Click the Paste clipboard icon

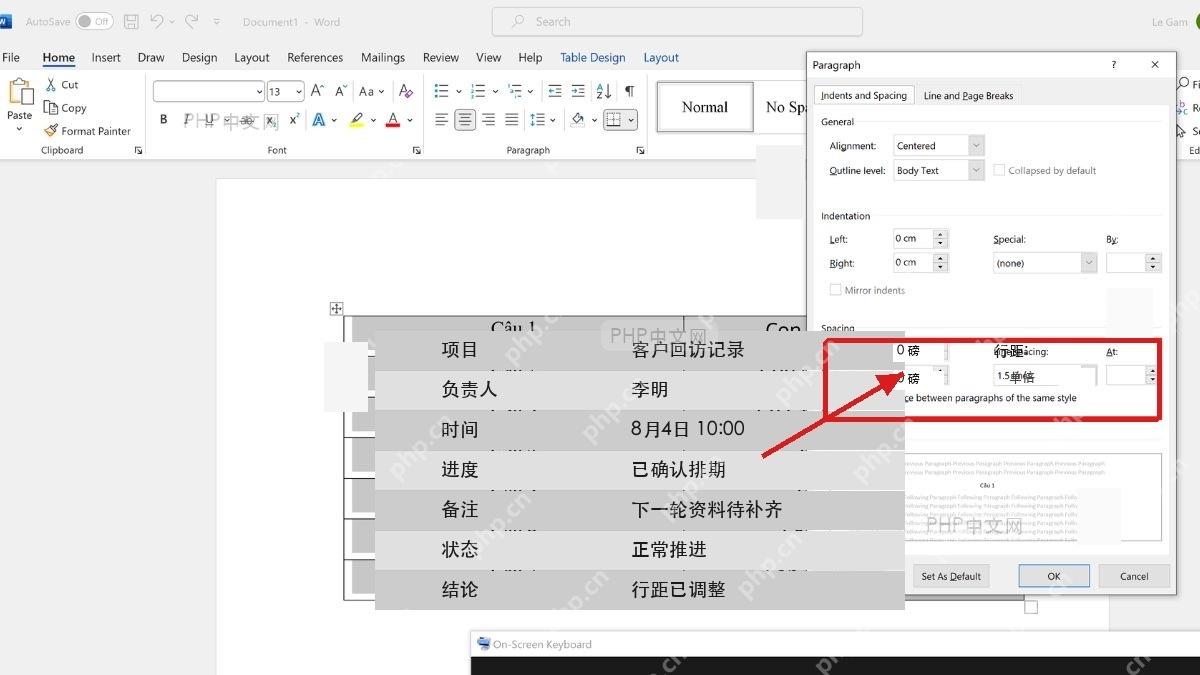[x=20, y=93]
